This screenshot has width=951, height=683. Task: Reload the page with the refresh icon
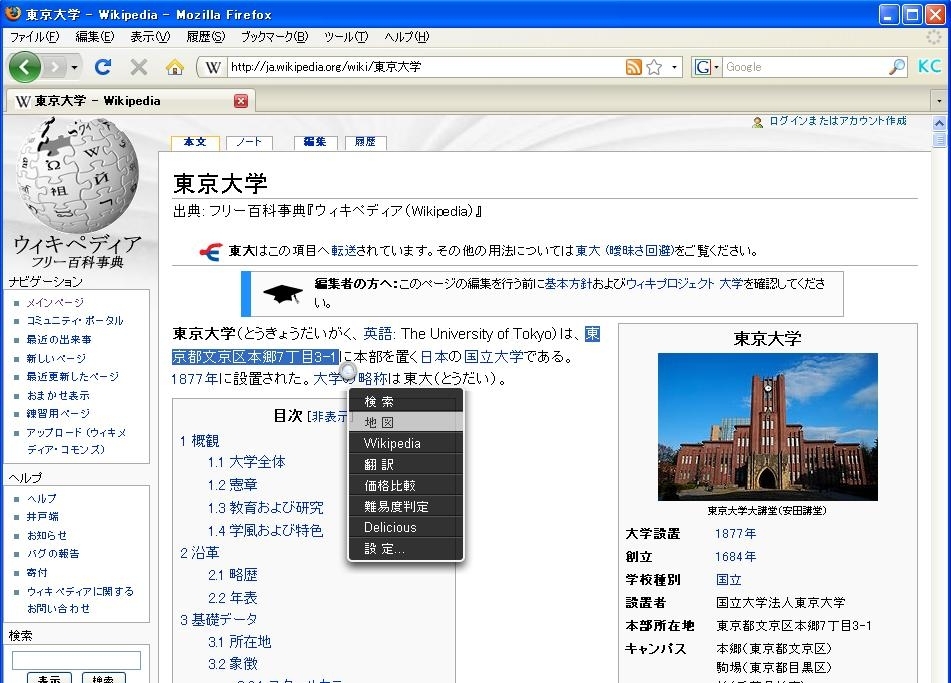click(x=103, y=67)
